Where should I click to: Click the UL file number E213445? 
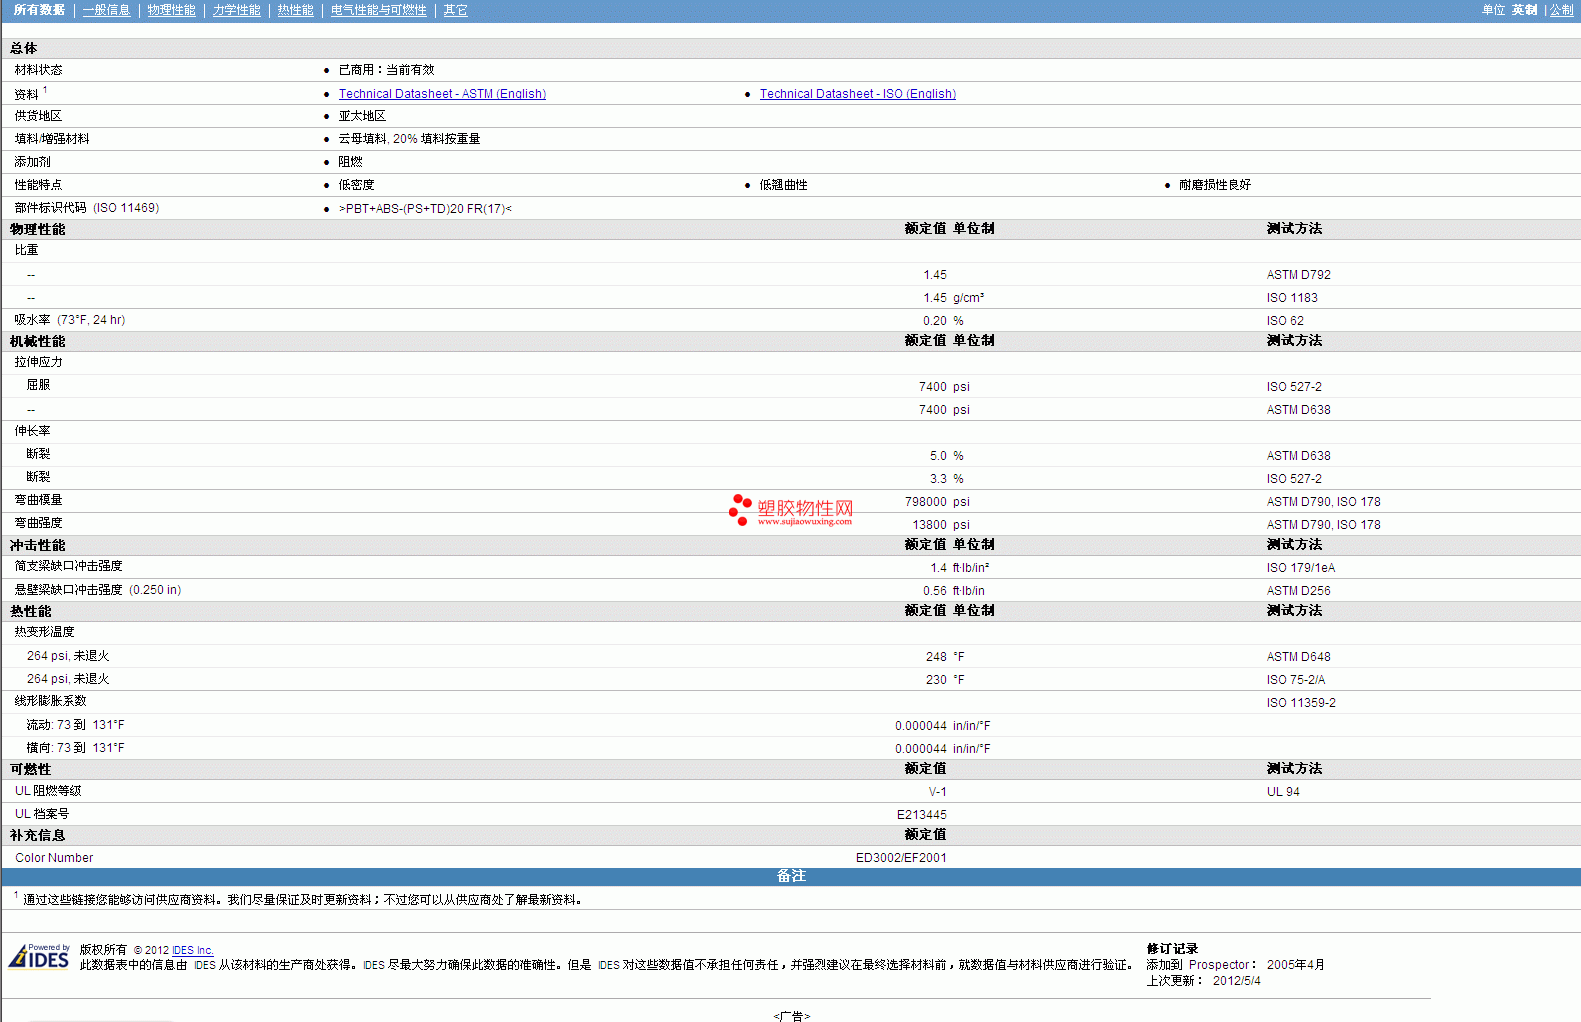point(921,815)
